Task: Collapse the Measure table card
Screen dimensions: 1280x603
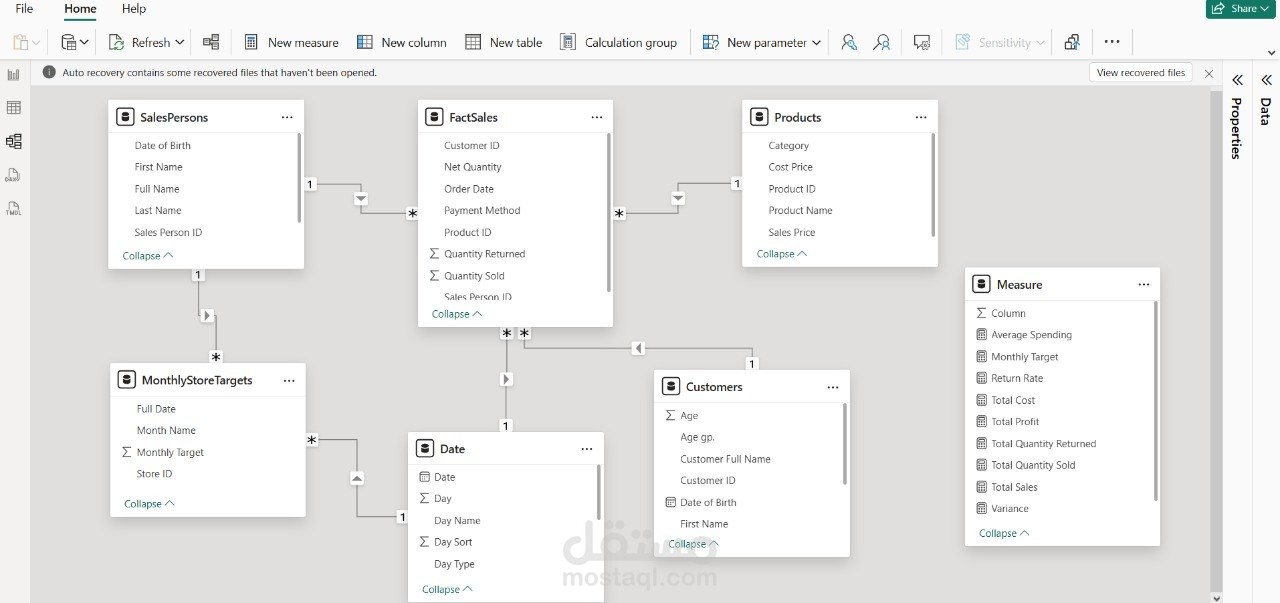Action: point(1003,533)
